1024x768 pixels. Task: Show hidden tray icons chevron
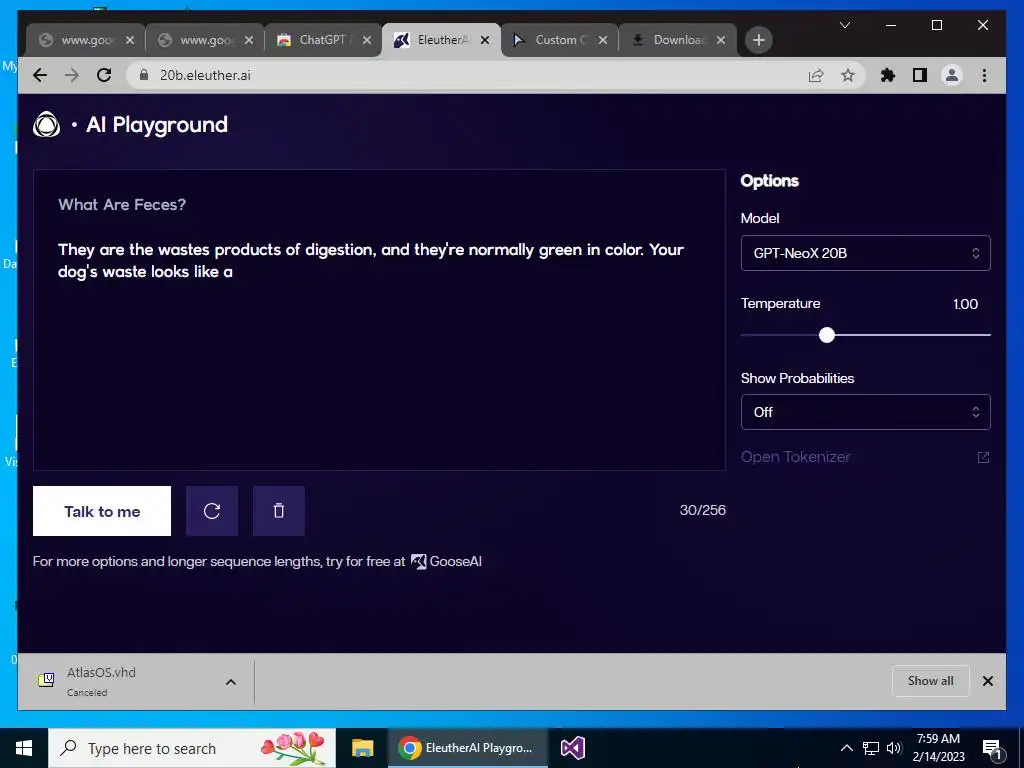tap(846, 748)
